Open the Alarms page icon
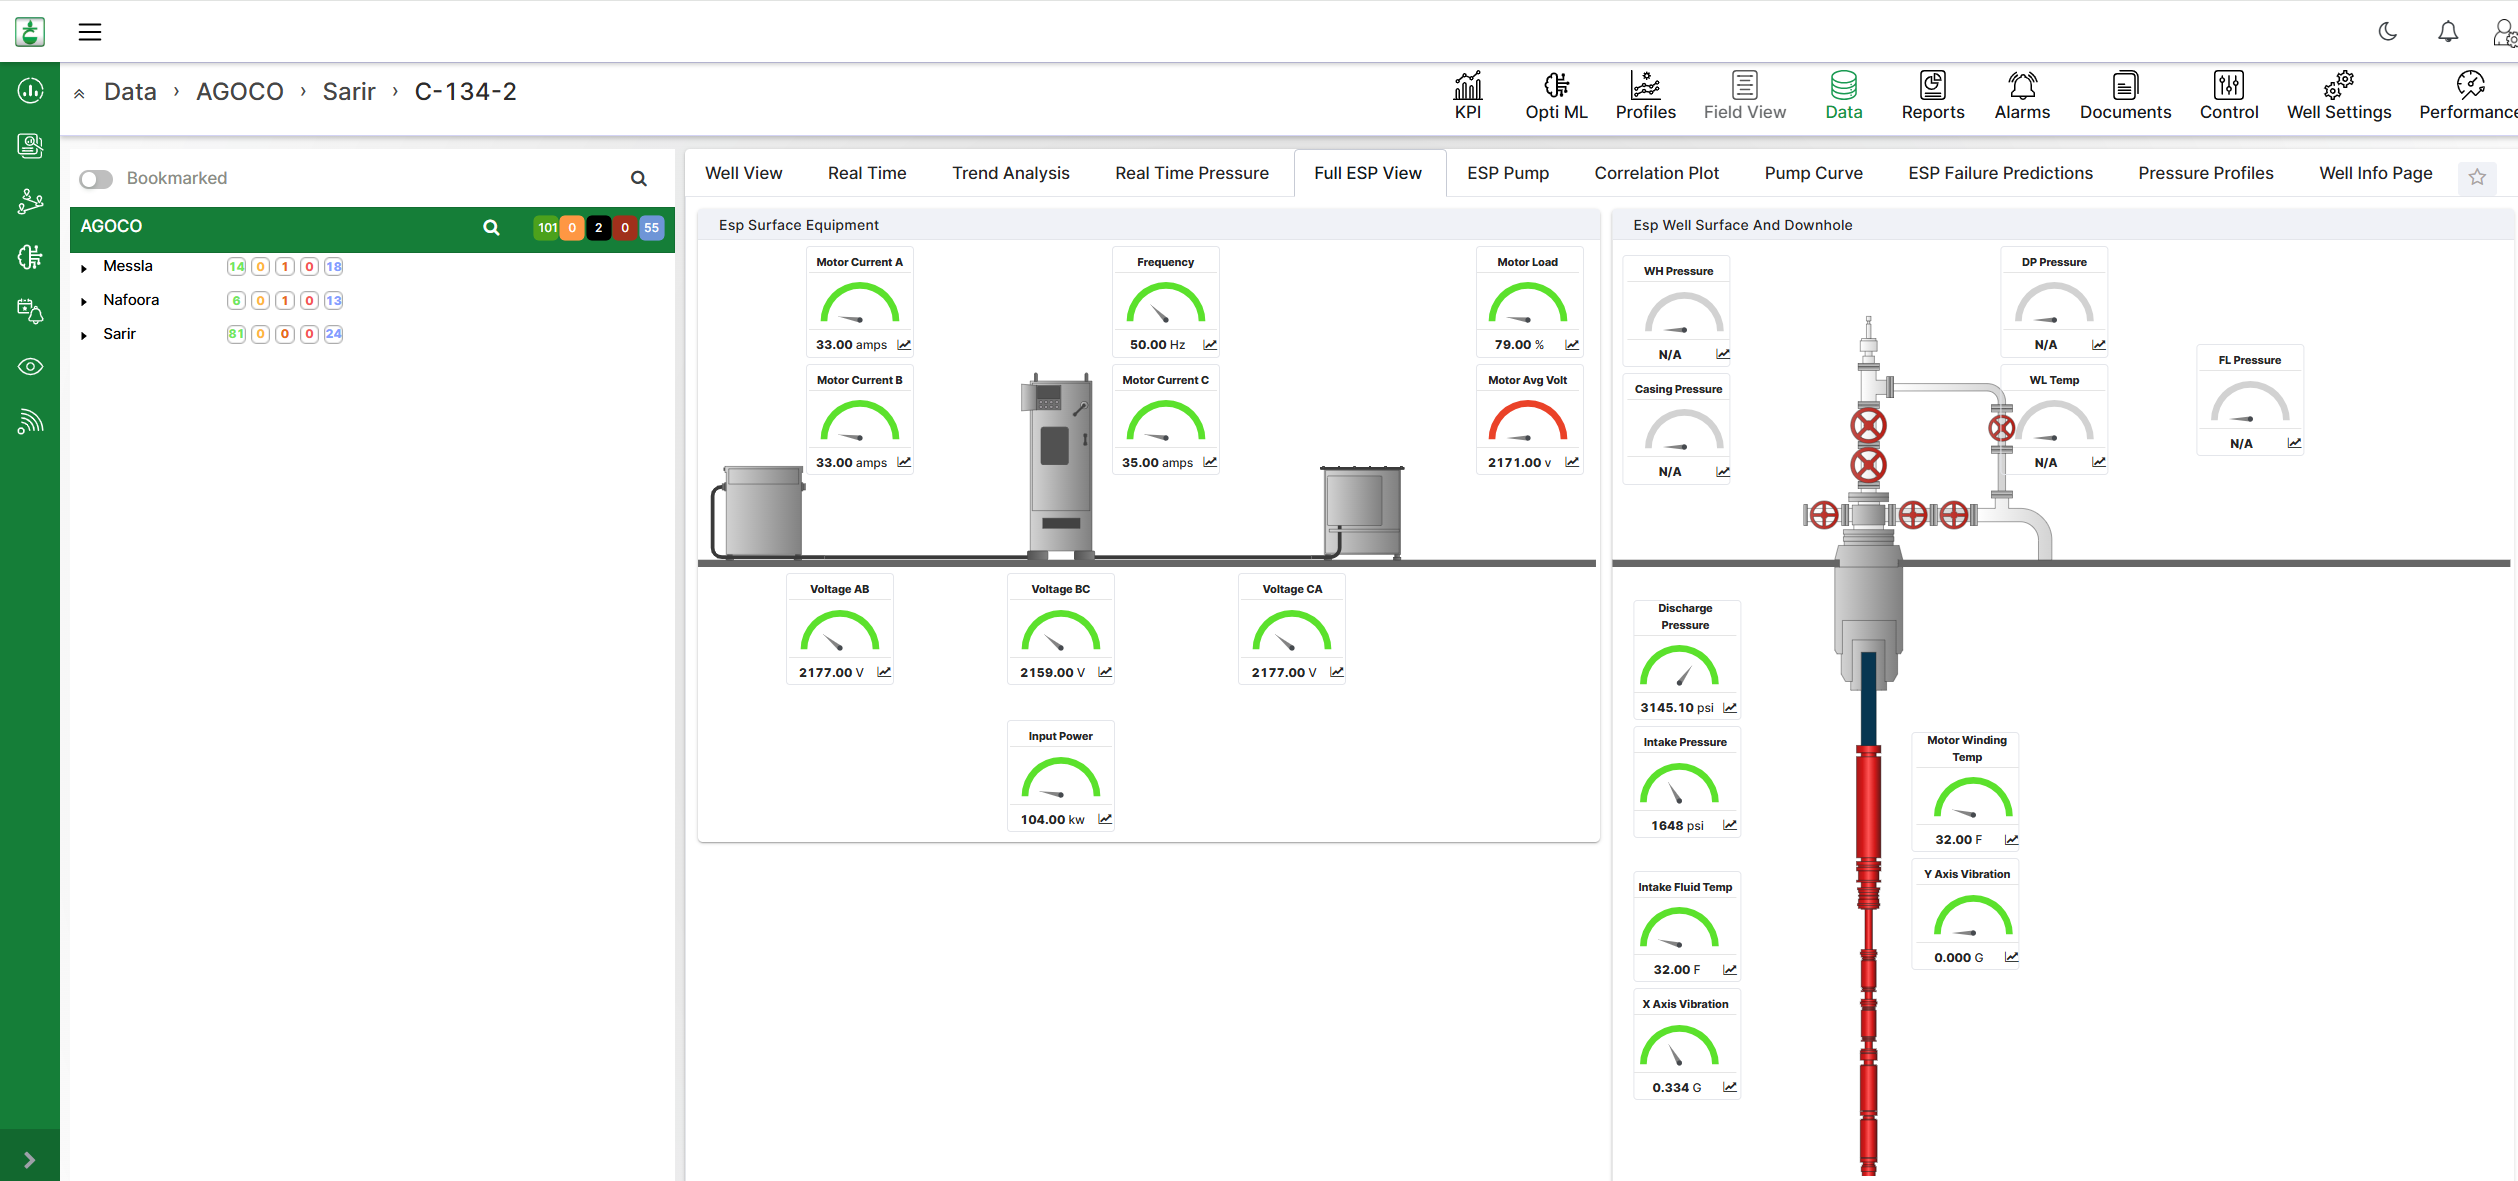Viewport: 2518px width, 1181px height. pyautogui.click(x=2021, y=86)
